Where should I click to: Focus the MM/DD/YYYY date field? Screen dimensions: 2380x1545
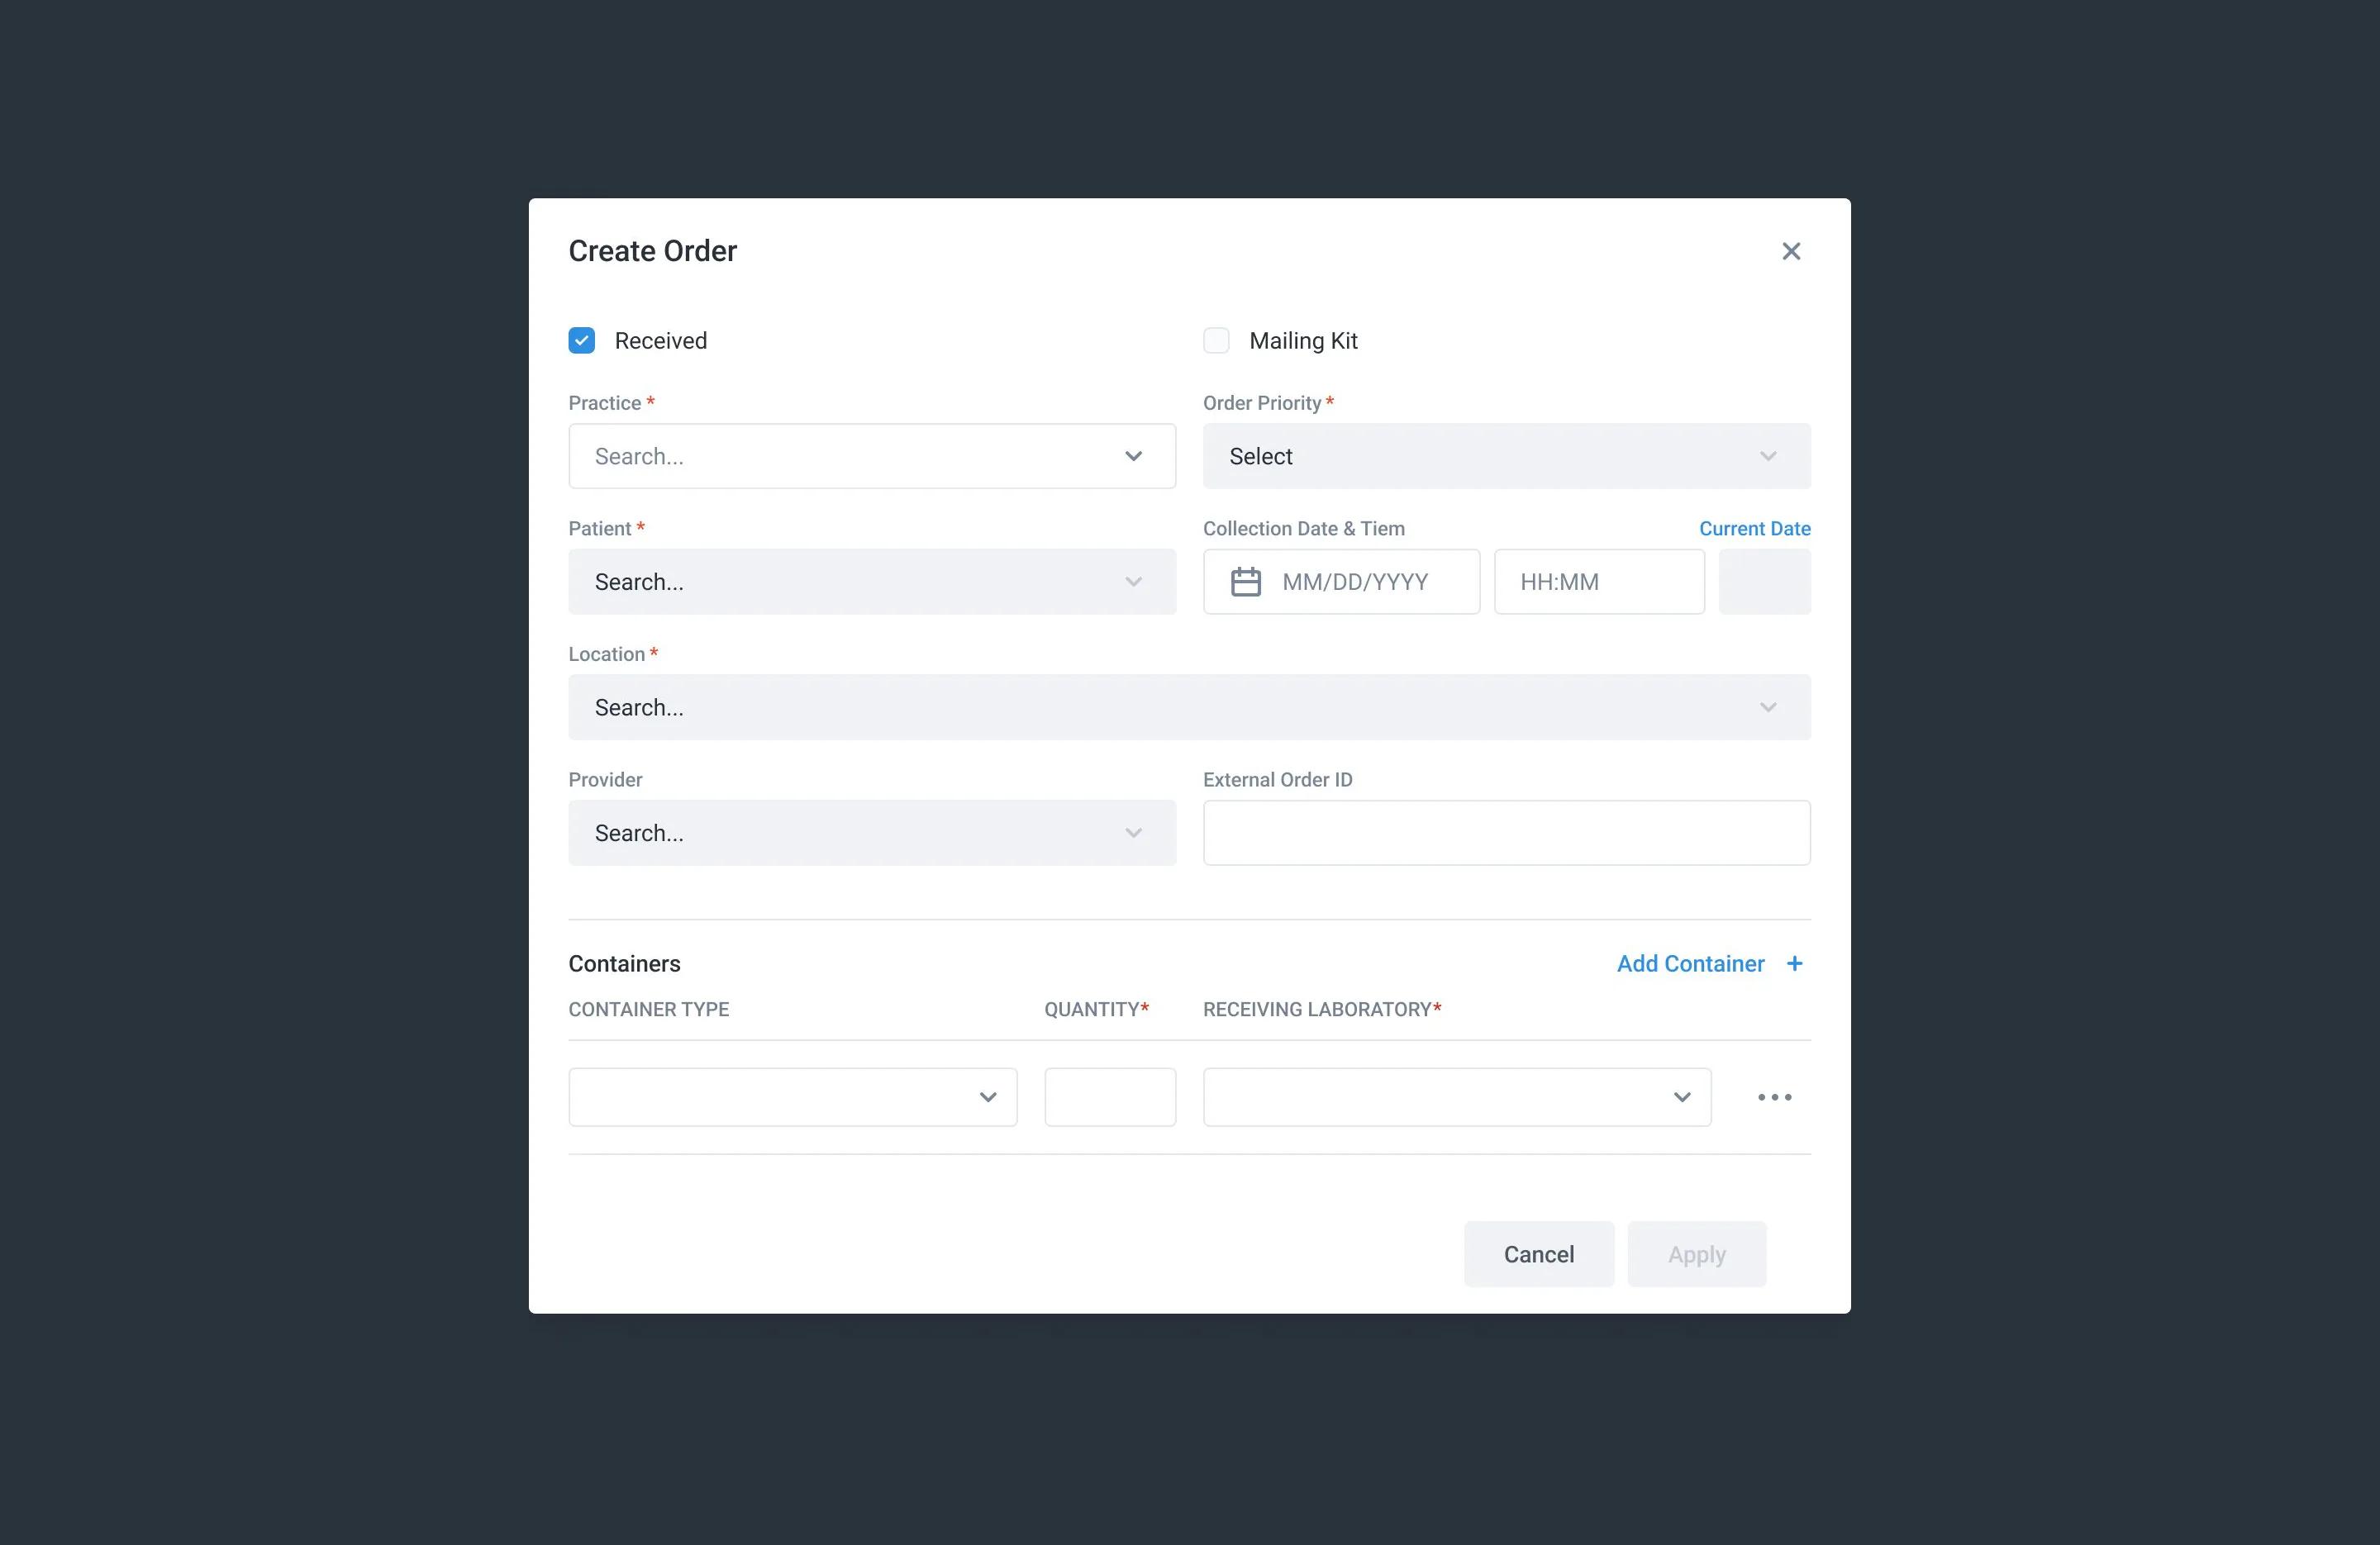tap(1341, 582)
